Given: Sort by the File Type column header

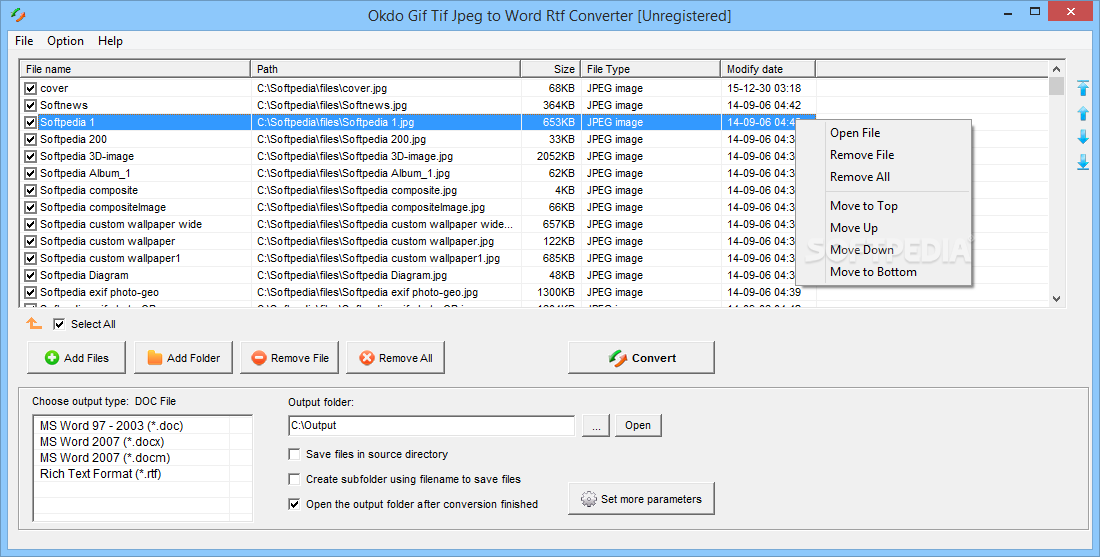Looking at the screenshot, I should coord(651,69).
